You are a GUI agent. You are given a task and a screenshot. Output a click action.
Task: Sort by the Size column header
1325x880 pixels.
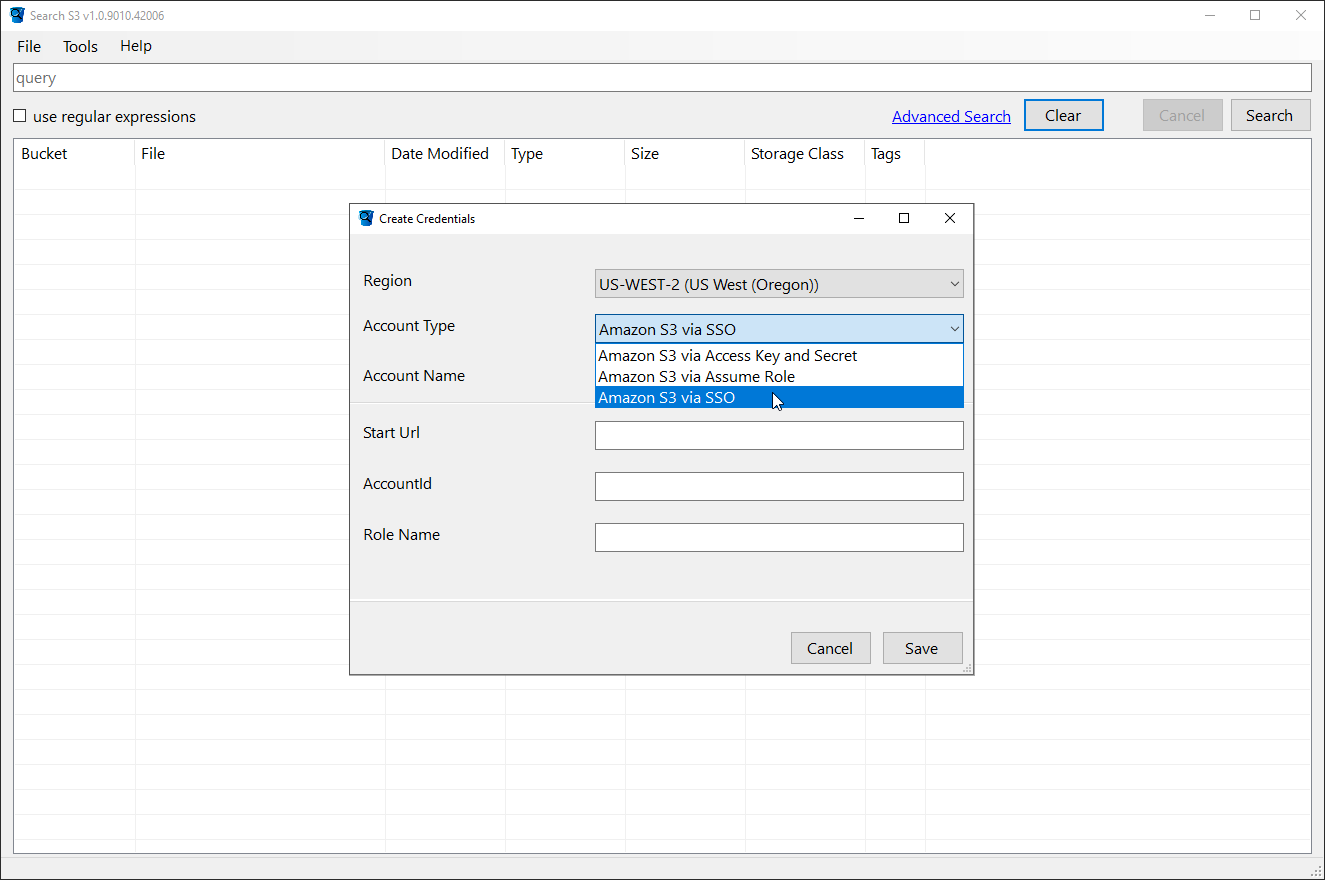[685, 154]
